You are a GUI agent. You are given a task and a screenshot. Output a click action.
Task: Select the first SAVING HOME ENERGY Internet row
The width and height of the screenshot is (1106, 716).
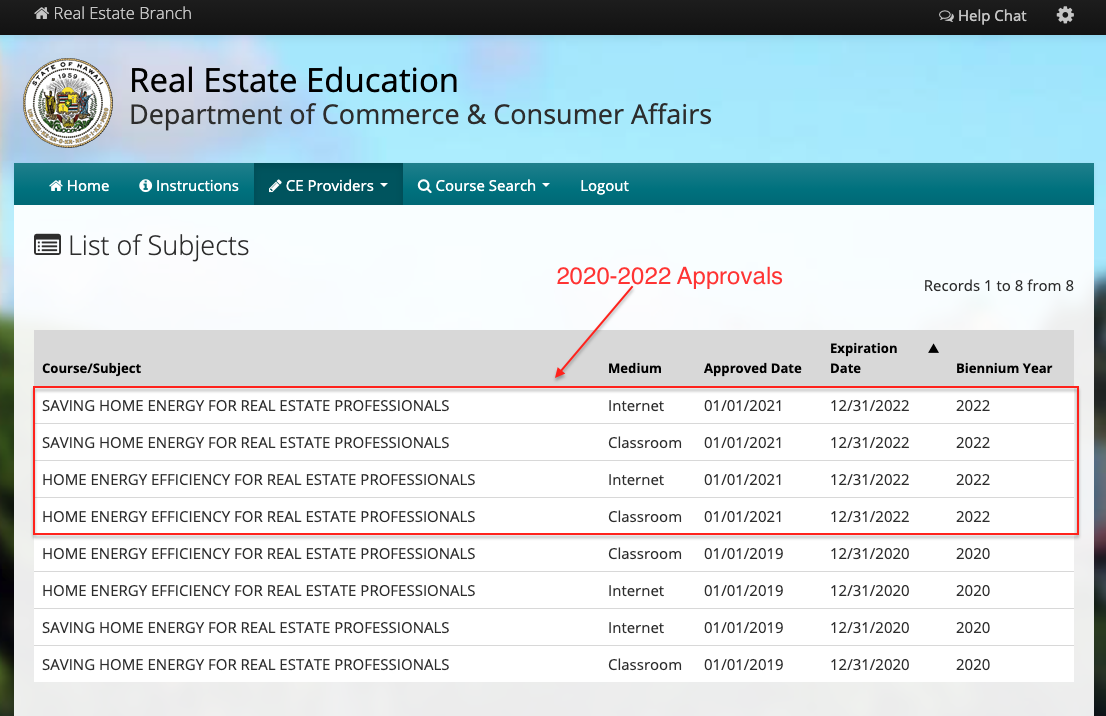click(400, 405)
